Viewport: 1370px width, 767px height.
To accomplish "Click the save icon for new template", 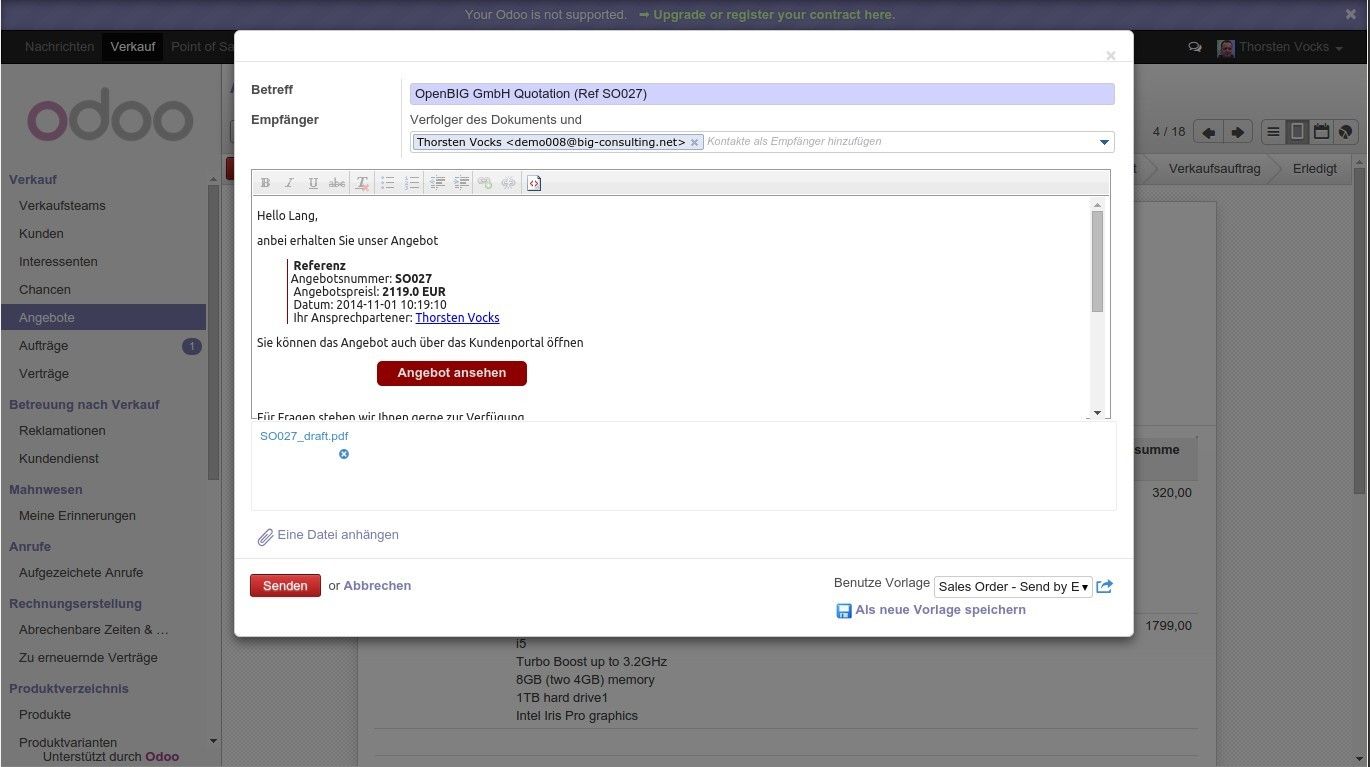I will pyautogui.click(x=843, y=610).
